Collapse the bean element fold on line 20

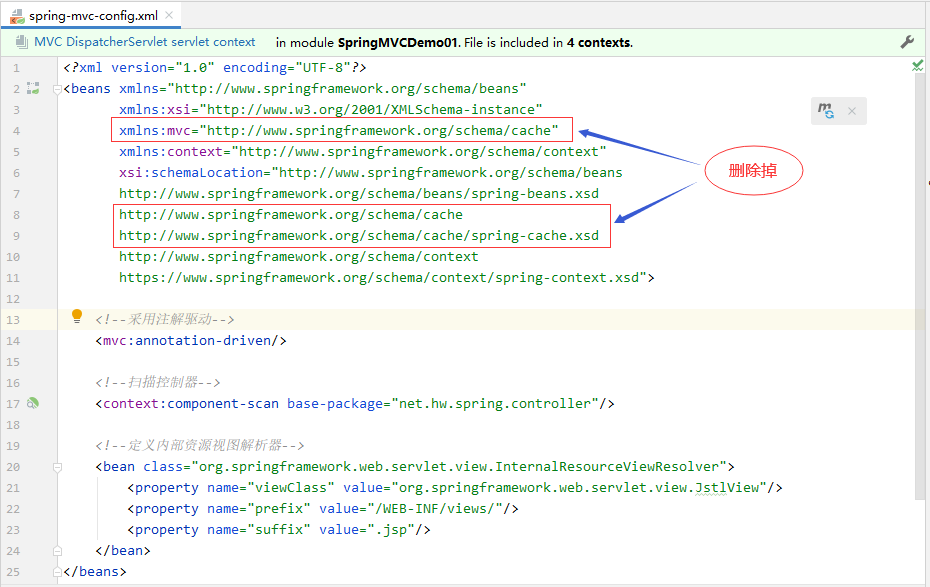(x=56, y=467)
